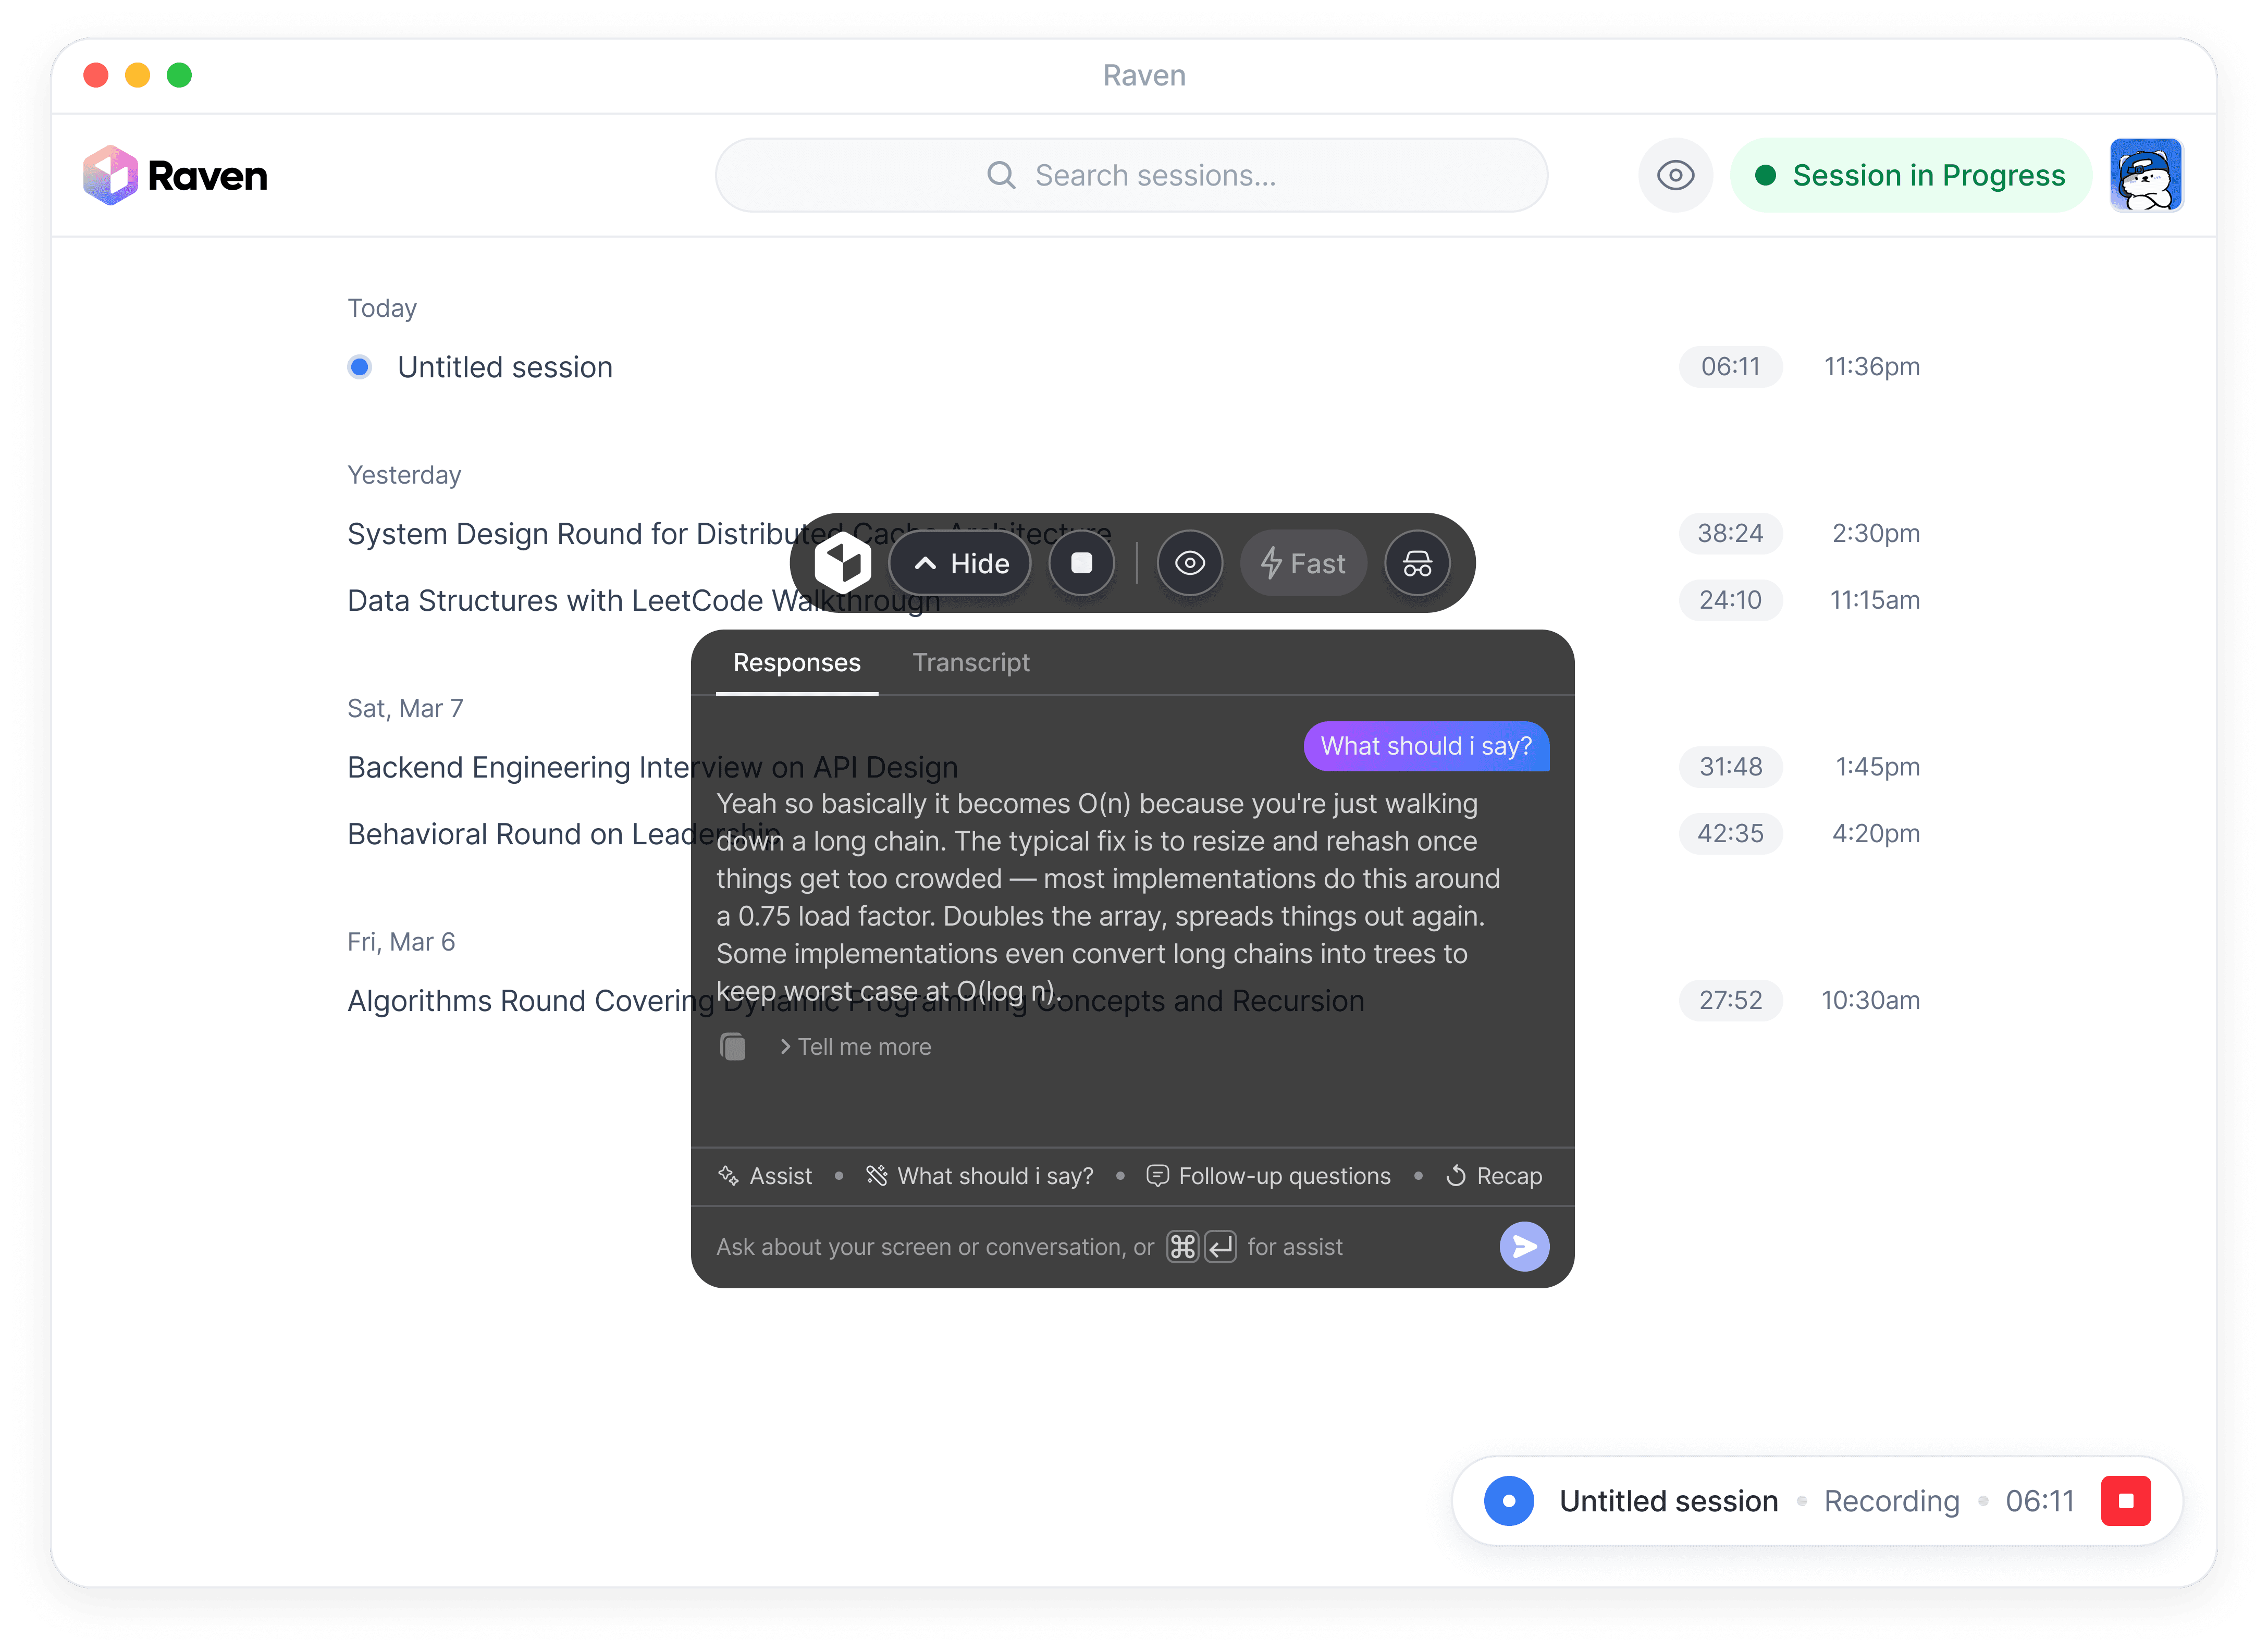Click Recap action
The width and height of the screenshot is (2268, 1651).
pyautogui.click(x=1494, y=1176)
